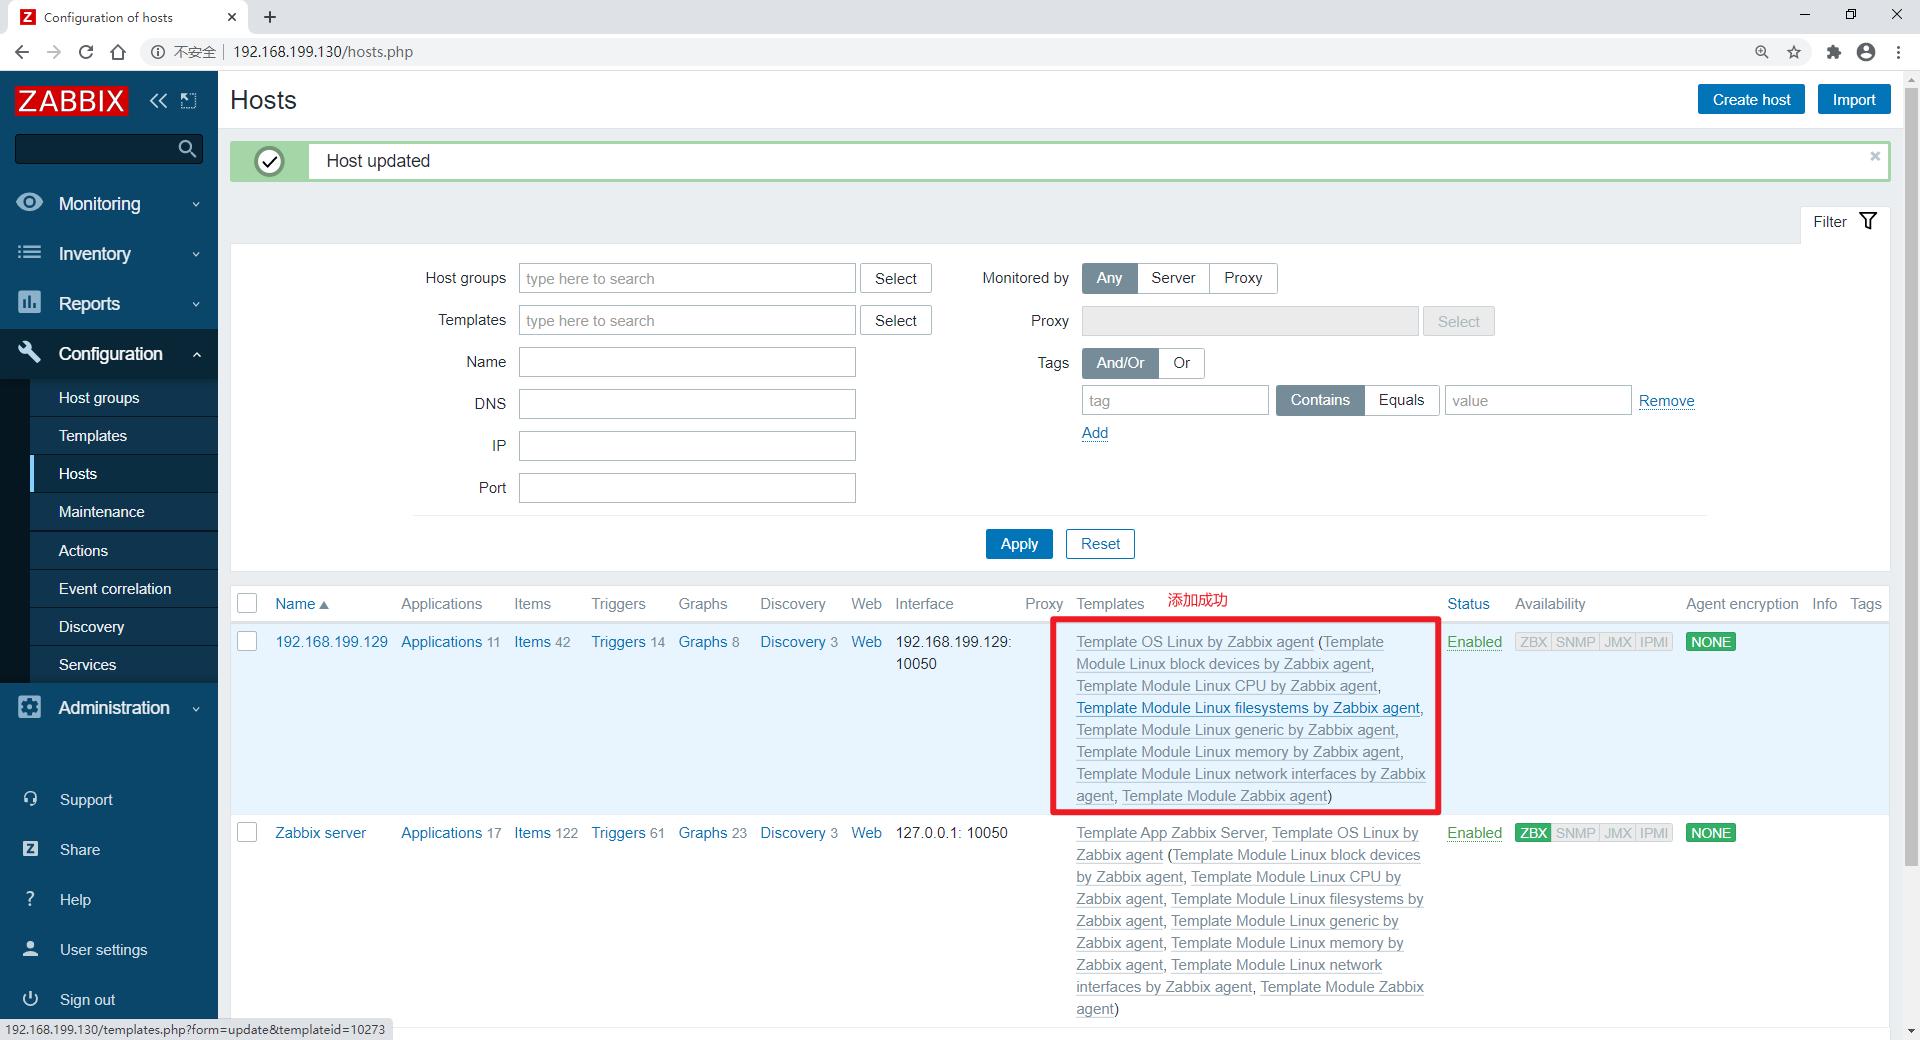The image size is (1920, 1040).
Task: Set tag operator to Contains
Action: tap(1320, 400)
